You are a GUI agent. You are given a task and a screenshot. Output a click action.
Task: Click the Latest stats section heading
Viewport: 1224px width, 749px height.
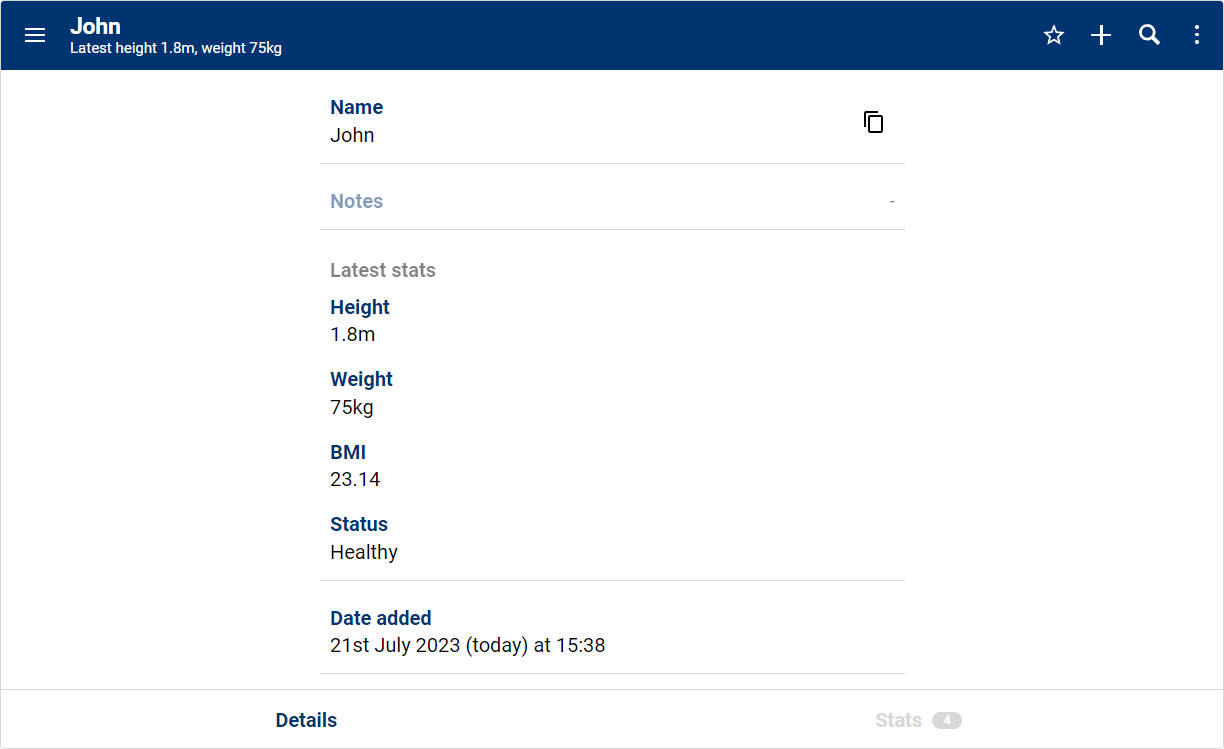382,270
